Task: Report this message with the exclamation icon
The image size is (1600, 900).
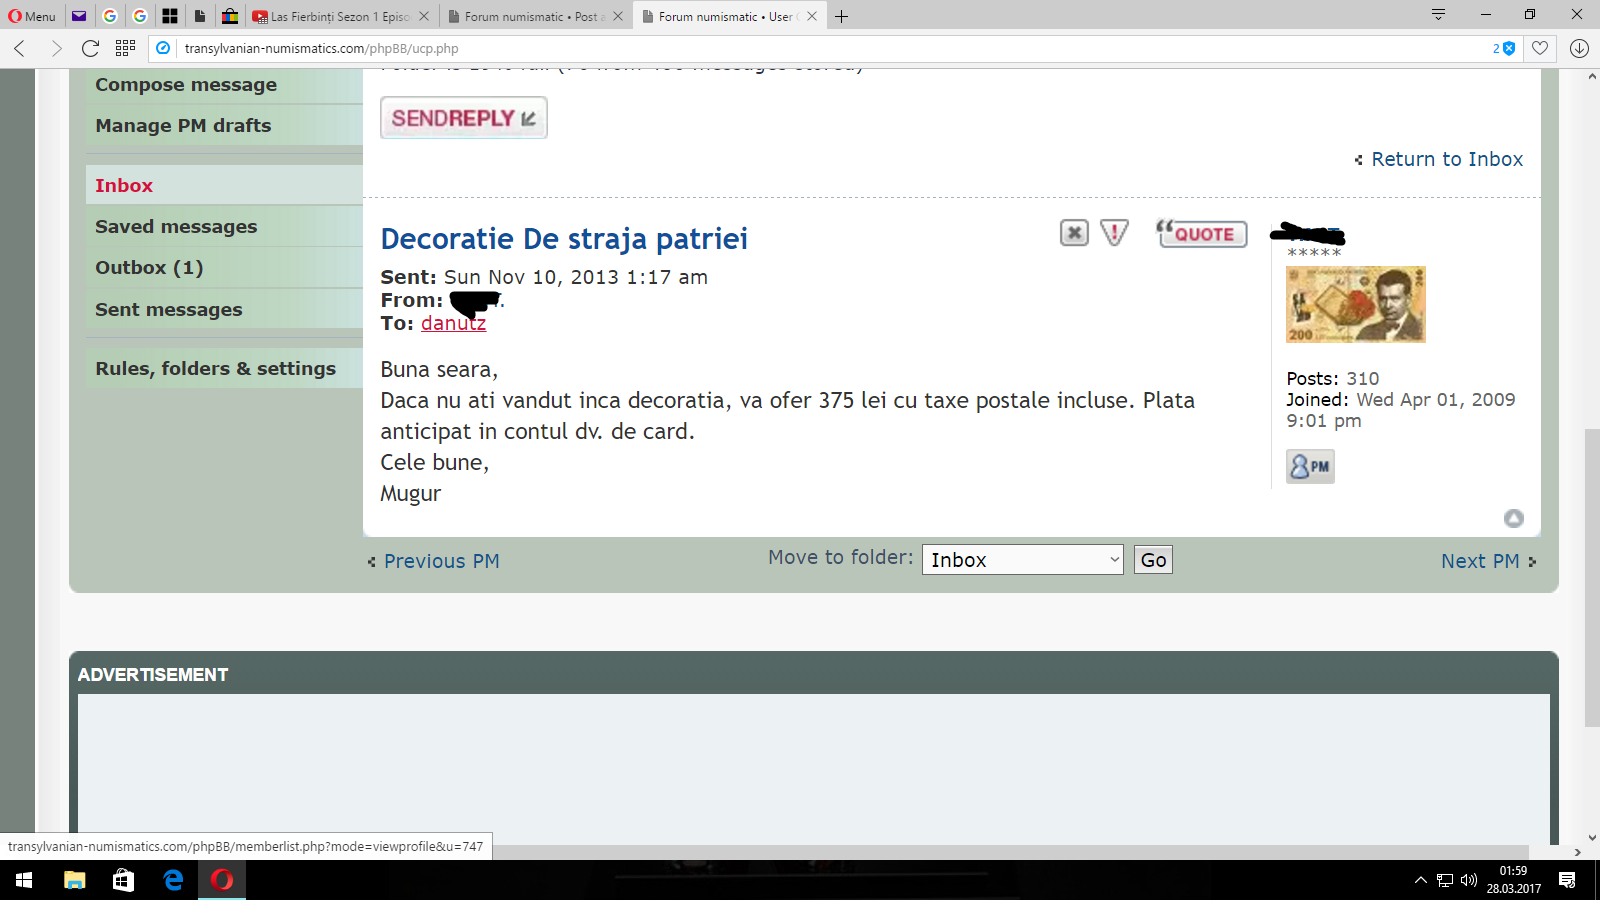Action: pos(1114,233)
